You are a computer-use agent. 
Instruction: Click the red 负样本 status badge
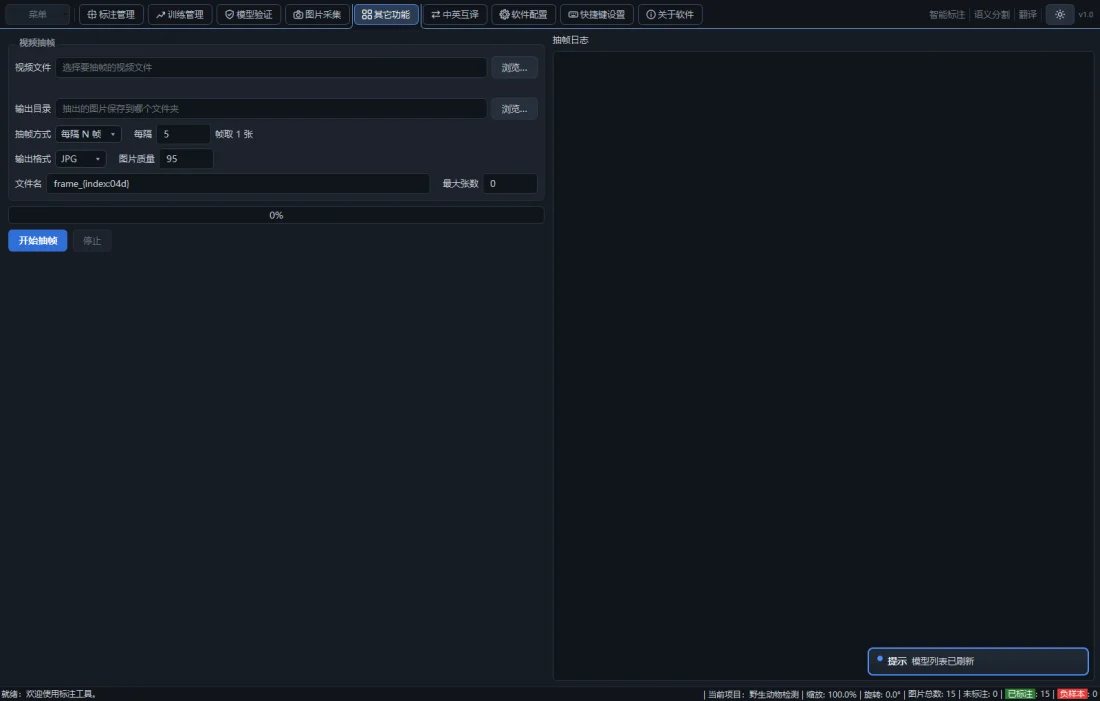[x=1072, y=694]
